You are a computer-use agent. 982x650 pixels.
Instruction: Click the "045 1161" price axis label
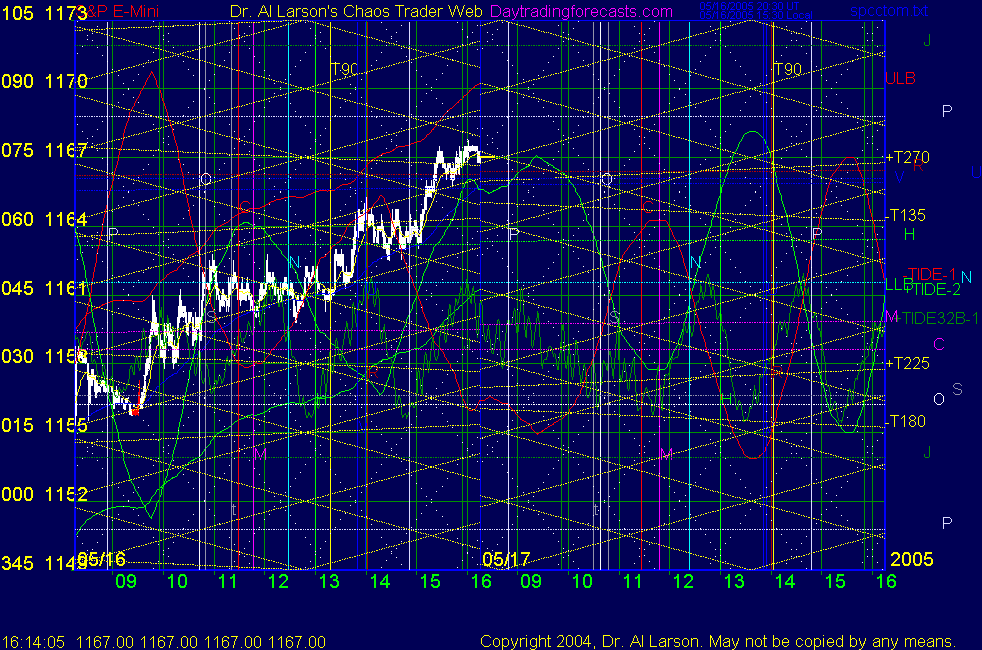(x=44, y=288)
